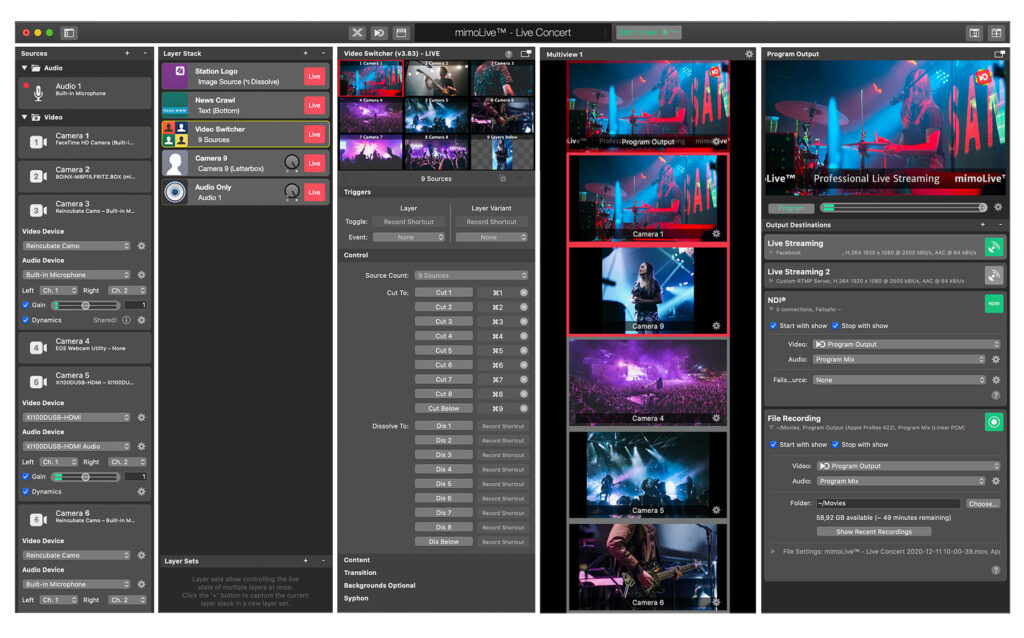Screen dimensions: 1024x638
Task: Click the Dis 3 dissolve button
Action: [443, 455]
